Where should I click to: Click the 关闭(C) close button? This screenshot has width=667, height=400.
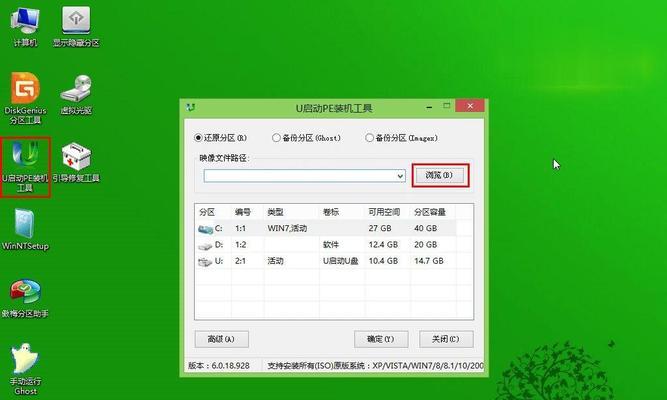point(446,339)
